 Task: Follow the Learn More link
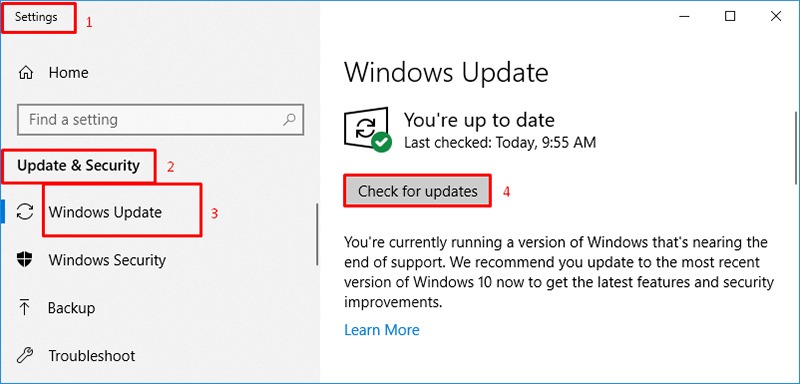coord(382,330)
